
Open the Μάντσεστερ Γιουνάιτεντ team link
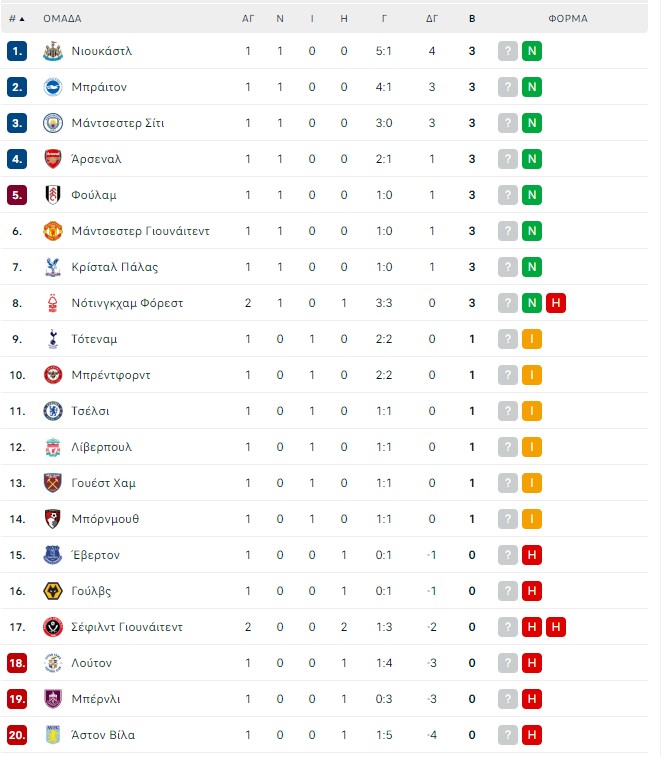[x=141, y=231]
